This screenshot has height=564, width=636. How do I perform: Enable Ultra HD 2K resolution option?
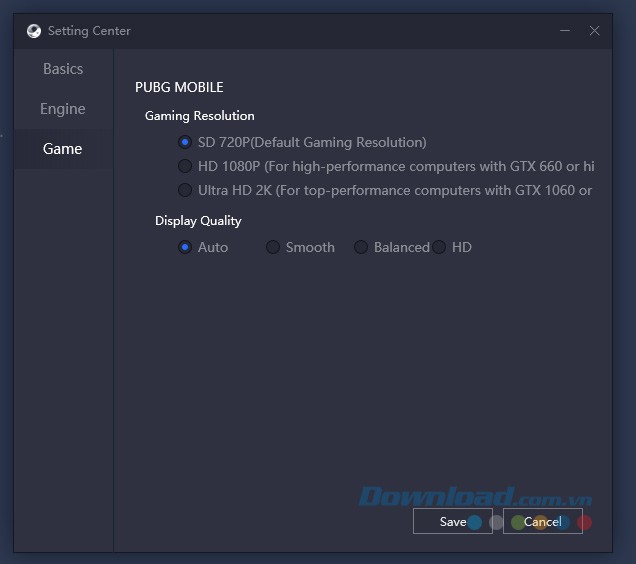tap(185, 190)
